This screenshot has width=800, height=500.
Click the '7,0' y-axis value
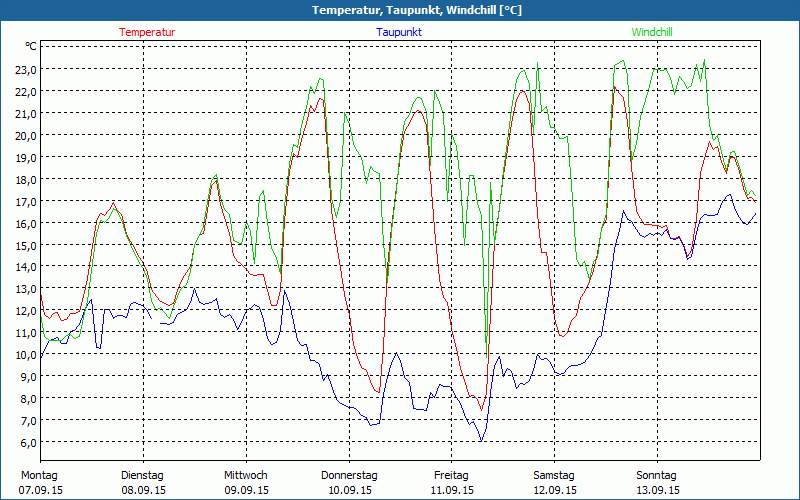coord(28,420)
